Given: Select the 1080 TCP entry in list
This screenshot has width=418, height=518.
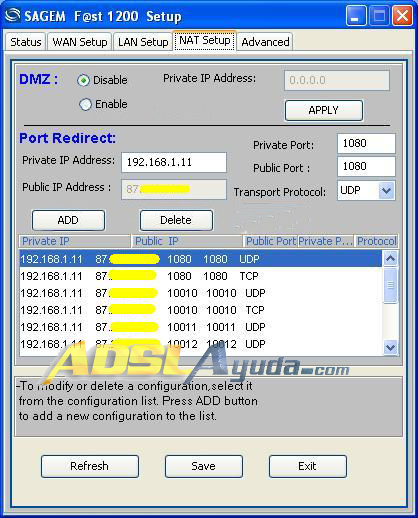Looking at the screenshot, I should coord(201,276).
